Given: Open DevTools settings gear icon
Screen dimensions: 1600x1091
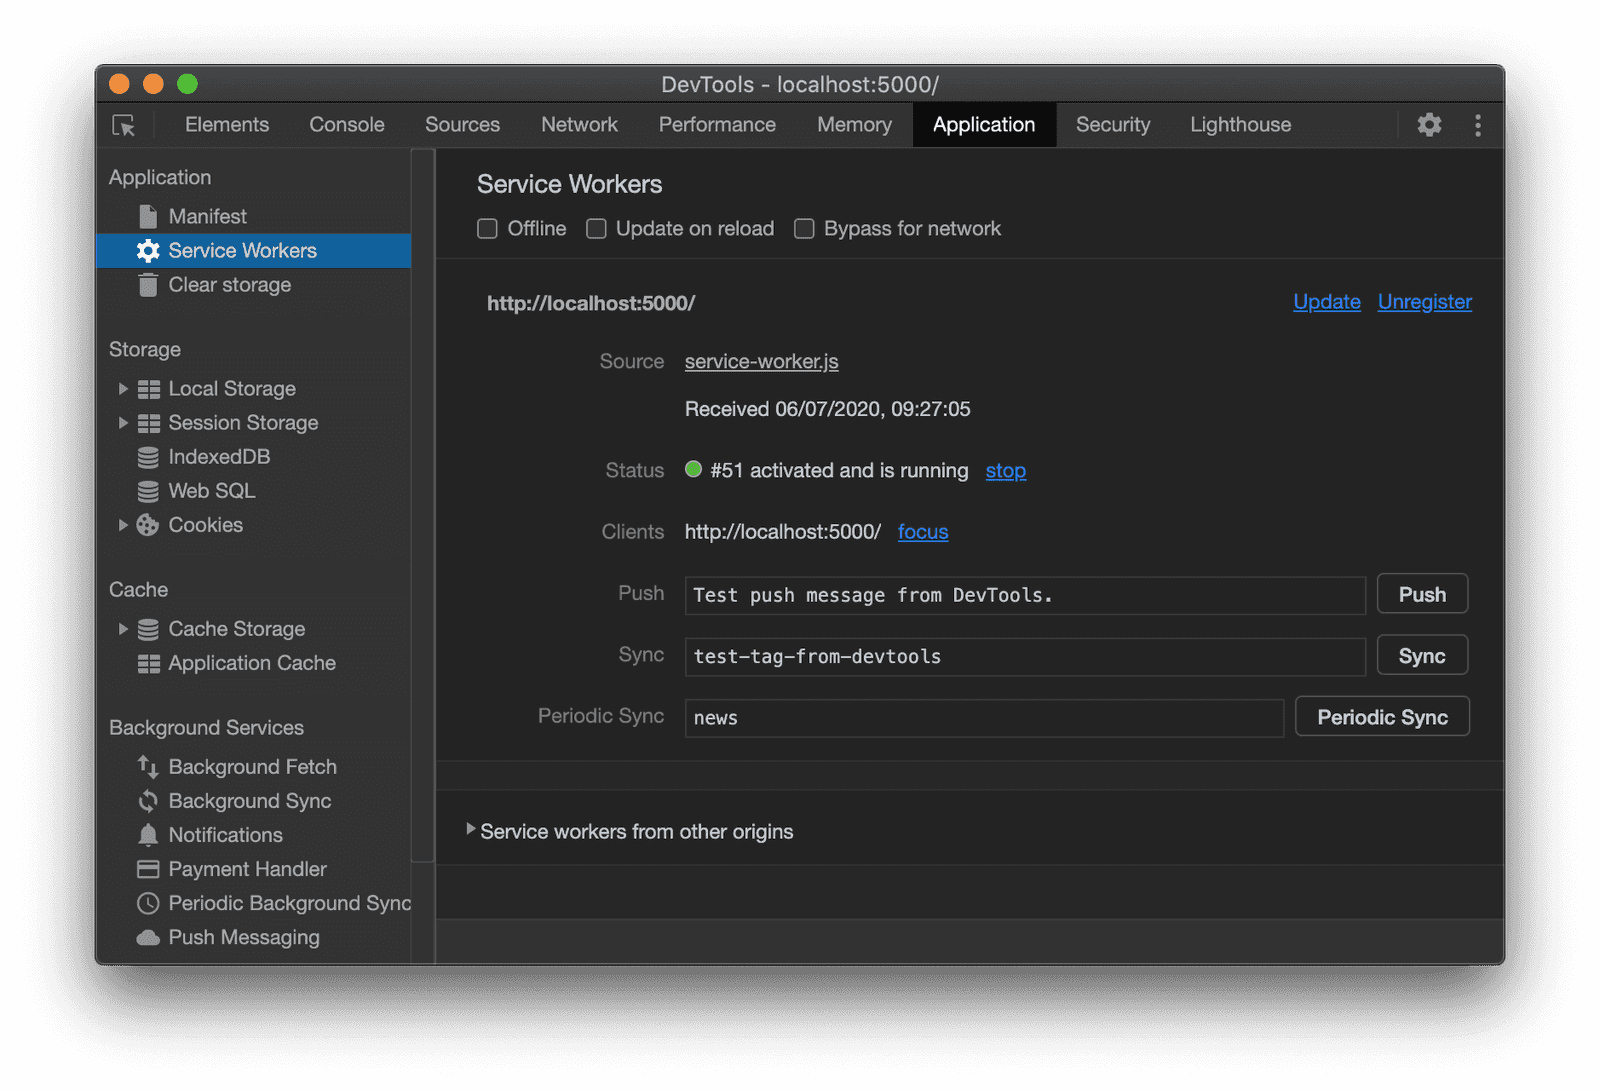Looking at the screenshot, I should (1429, 125).
